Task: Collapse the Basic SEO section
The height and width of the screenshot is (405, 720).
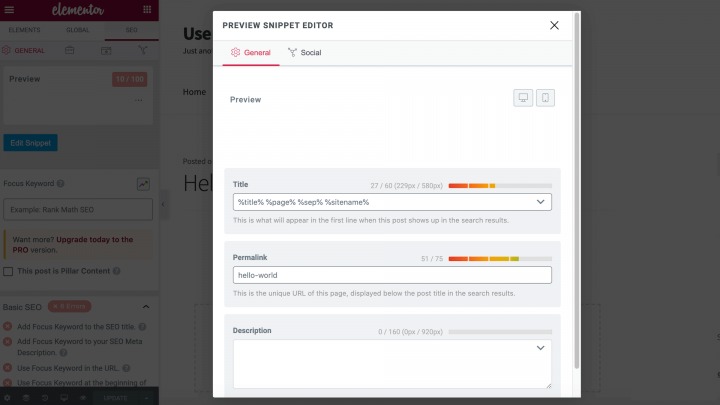Action: tap(146, 306)
